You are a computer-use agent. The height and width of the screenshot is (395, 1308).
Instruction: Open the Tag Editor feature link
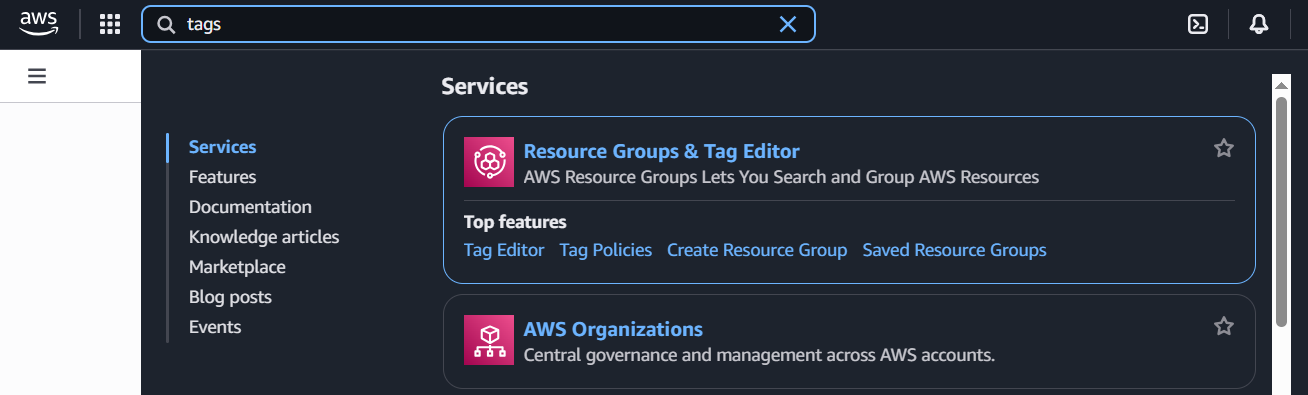pos(504,250)
